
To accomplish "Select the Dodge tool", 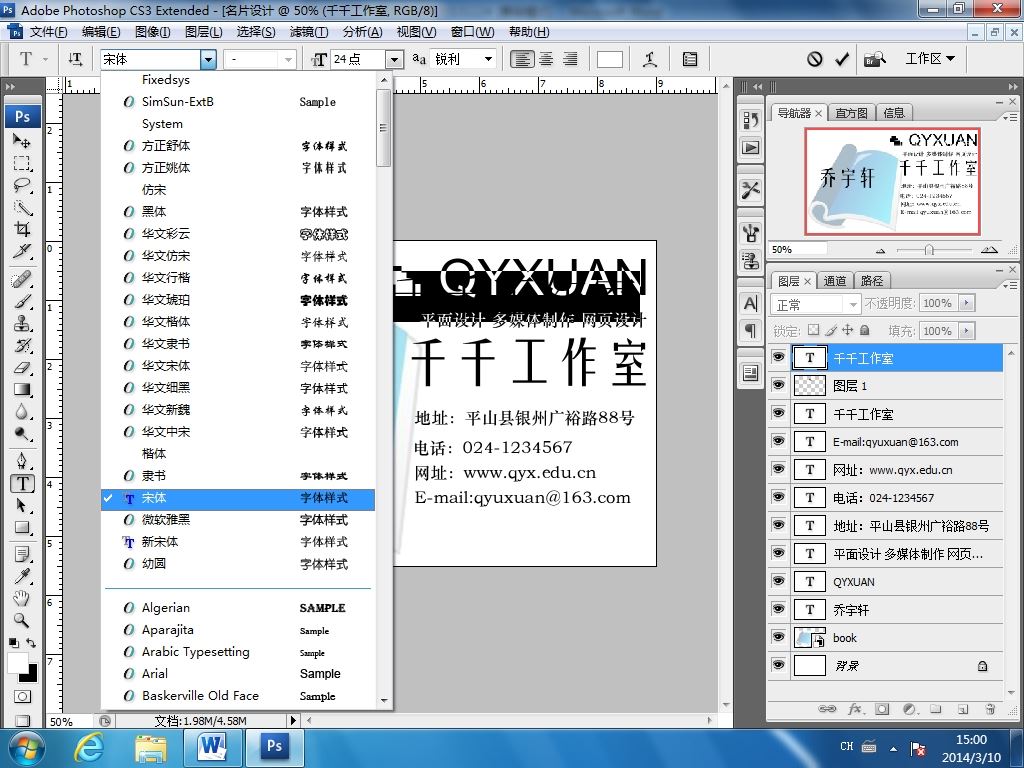I will click(x=22, y=434).
